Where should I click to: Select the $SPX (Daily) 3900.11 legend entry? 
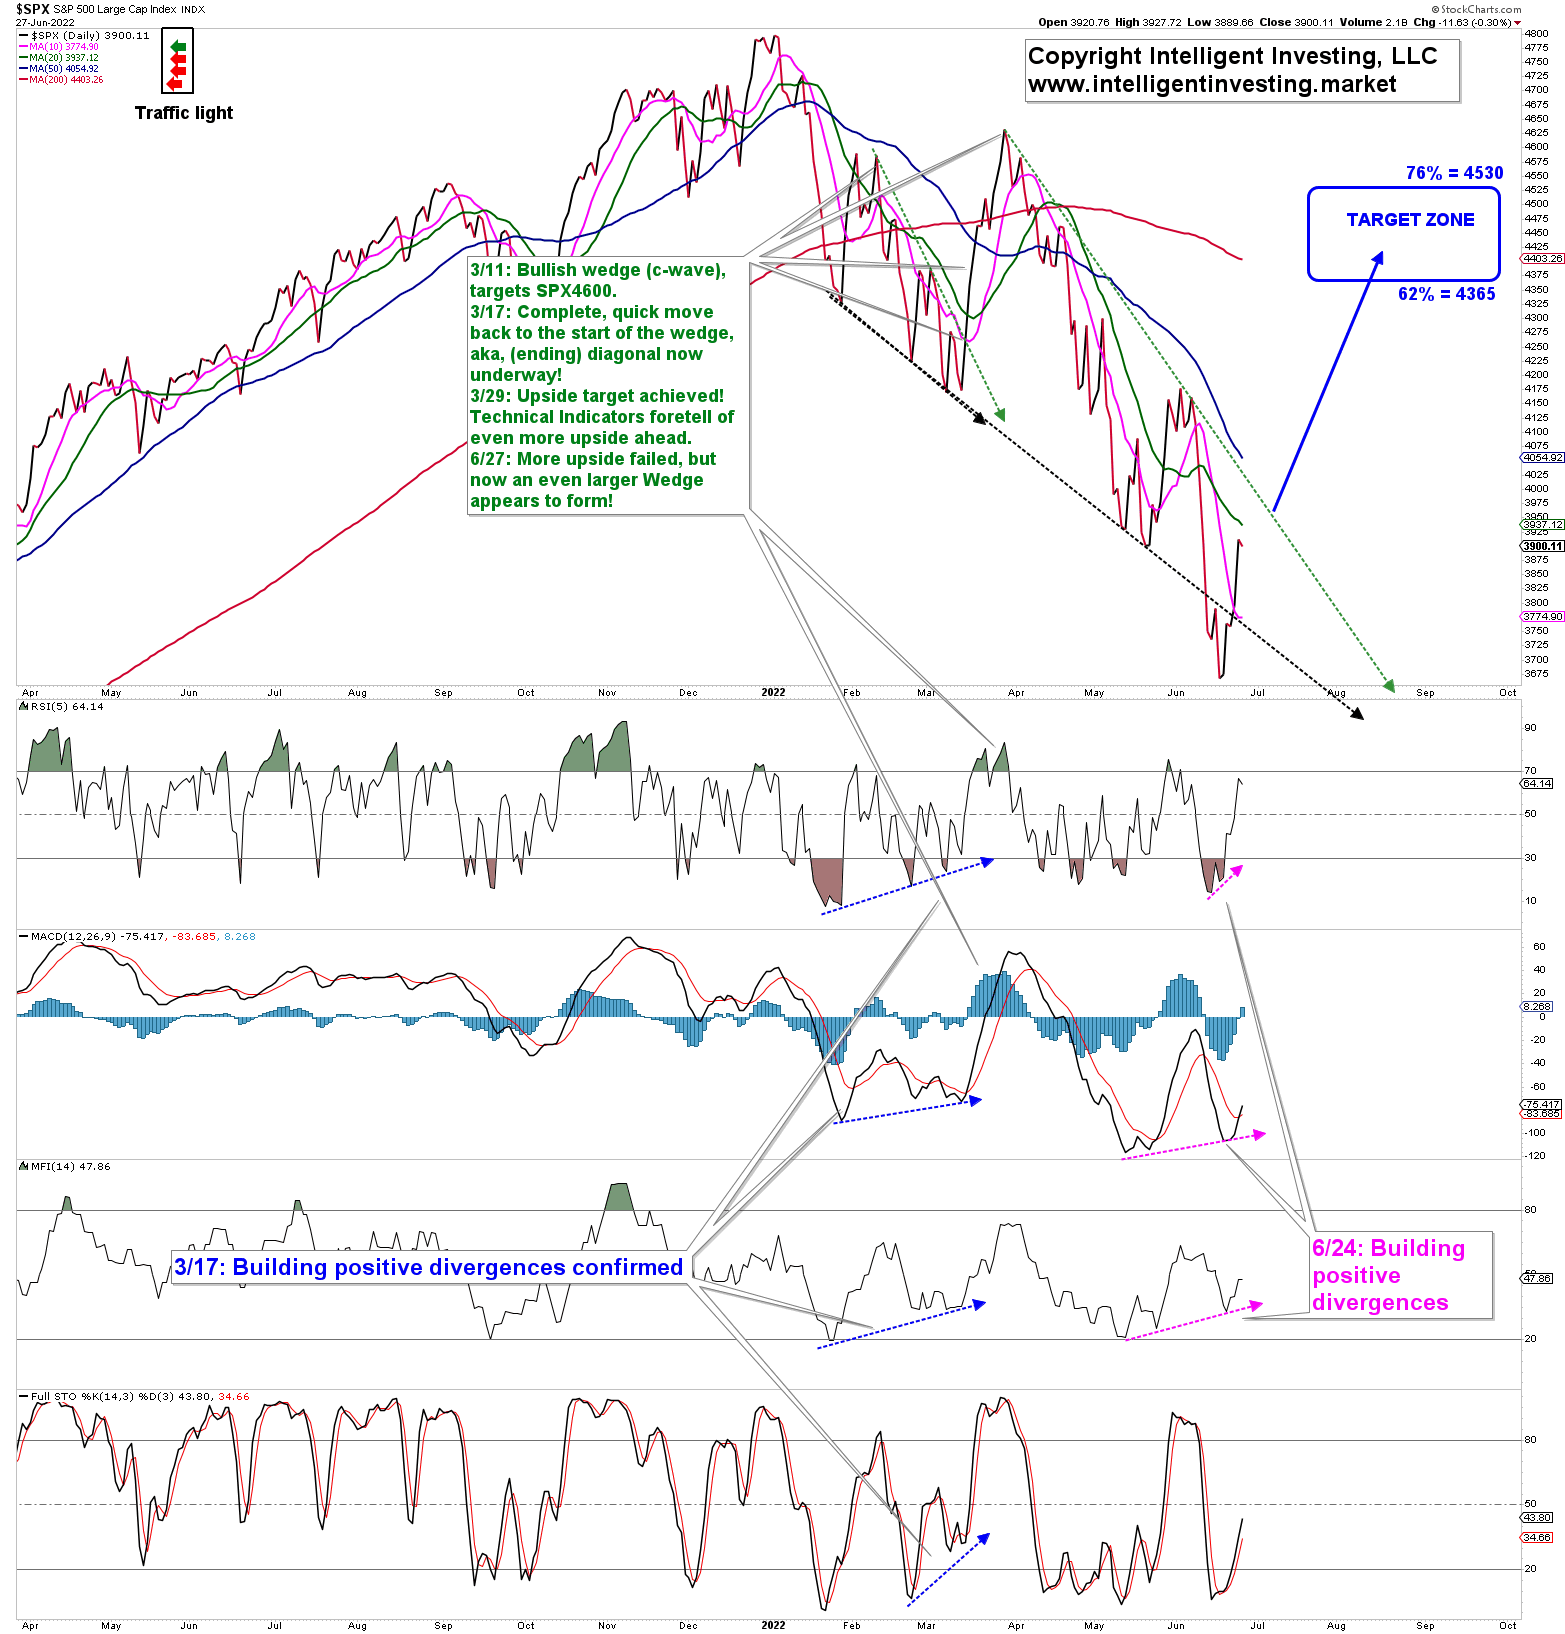pos(84,35)
